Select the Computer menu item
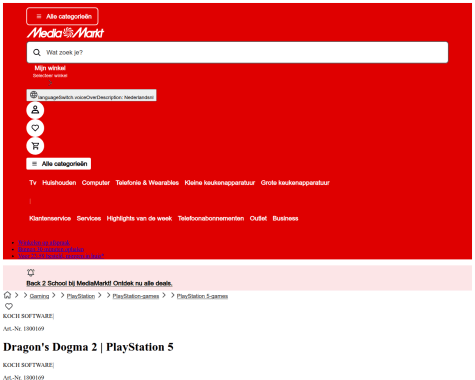The image size is (475, 380). pos(96,183)
